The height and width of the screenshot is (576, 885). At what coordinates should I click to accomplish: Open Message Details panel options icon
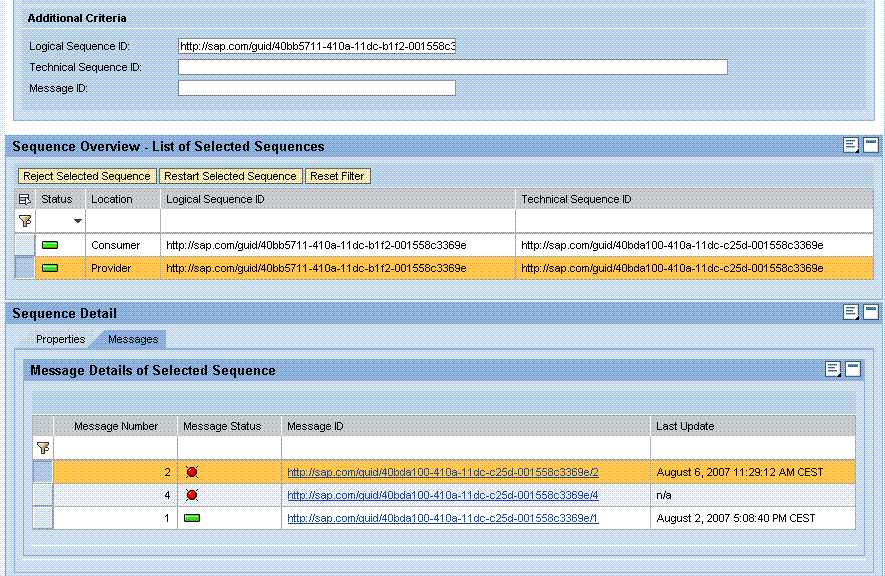tap(833, 370)
